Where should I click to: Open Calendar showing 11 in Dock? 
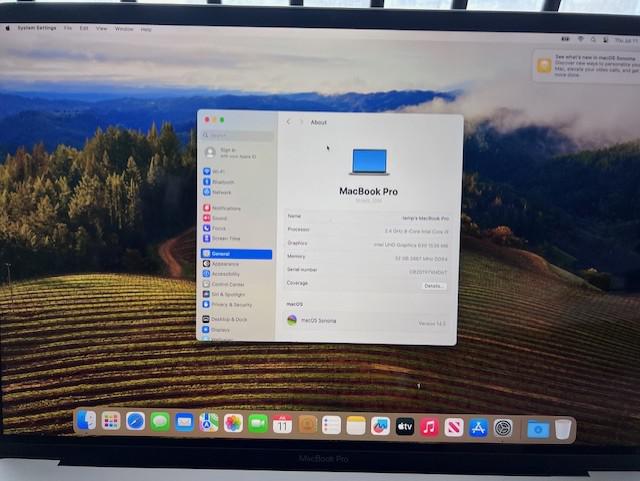point(282,424)
